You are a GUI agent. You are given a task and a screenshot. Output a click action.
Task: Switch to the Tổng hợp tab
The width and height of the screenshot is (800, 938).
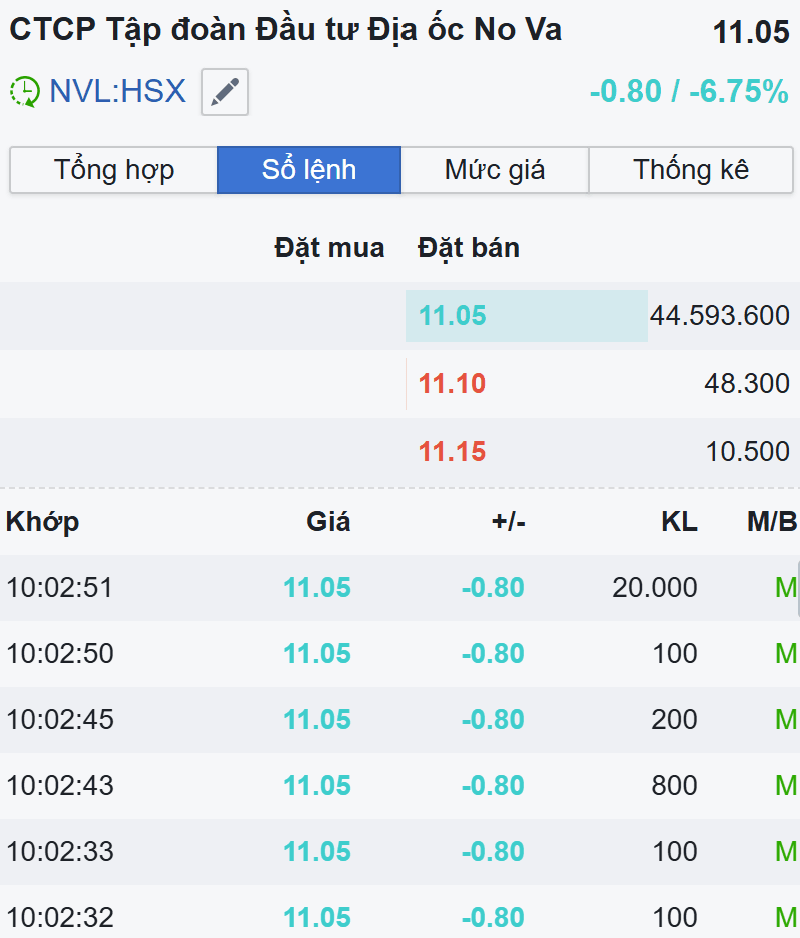[114, 170]
